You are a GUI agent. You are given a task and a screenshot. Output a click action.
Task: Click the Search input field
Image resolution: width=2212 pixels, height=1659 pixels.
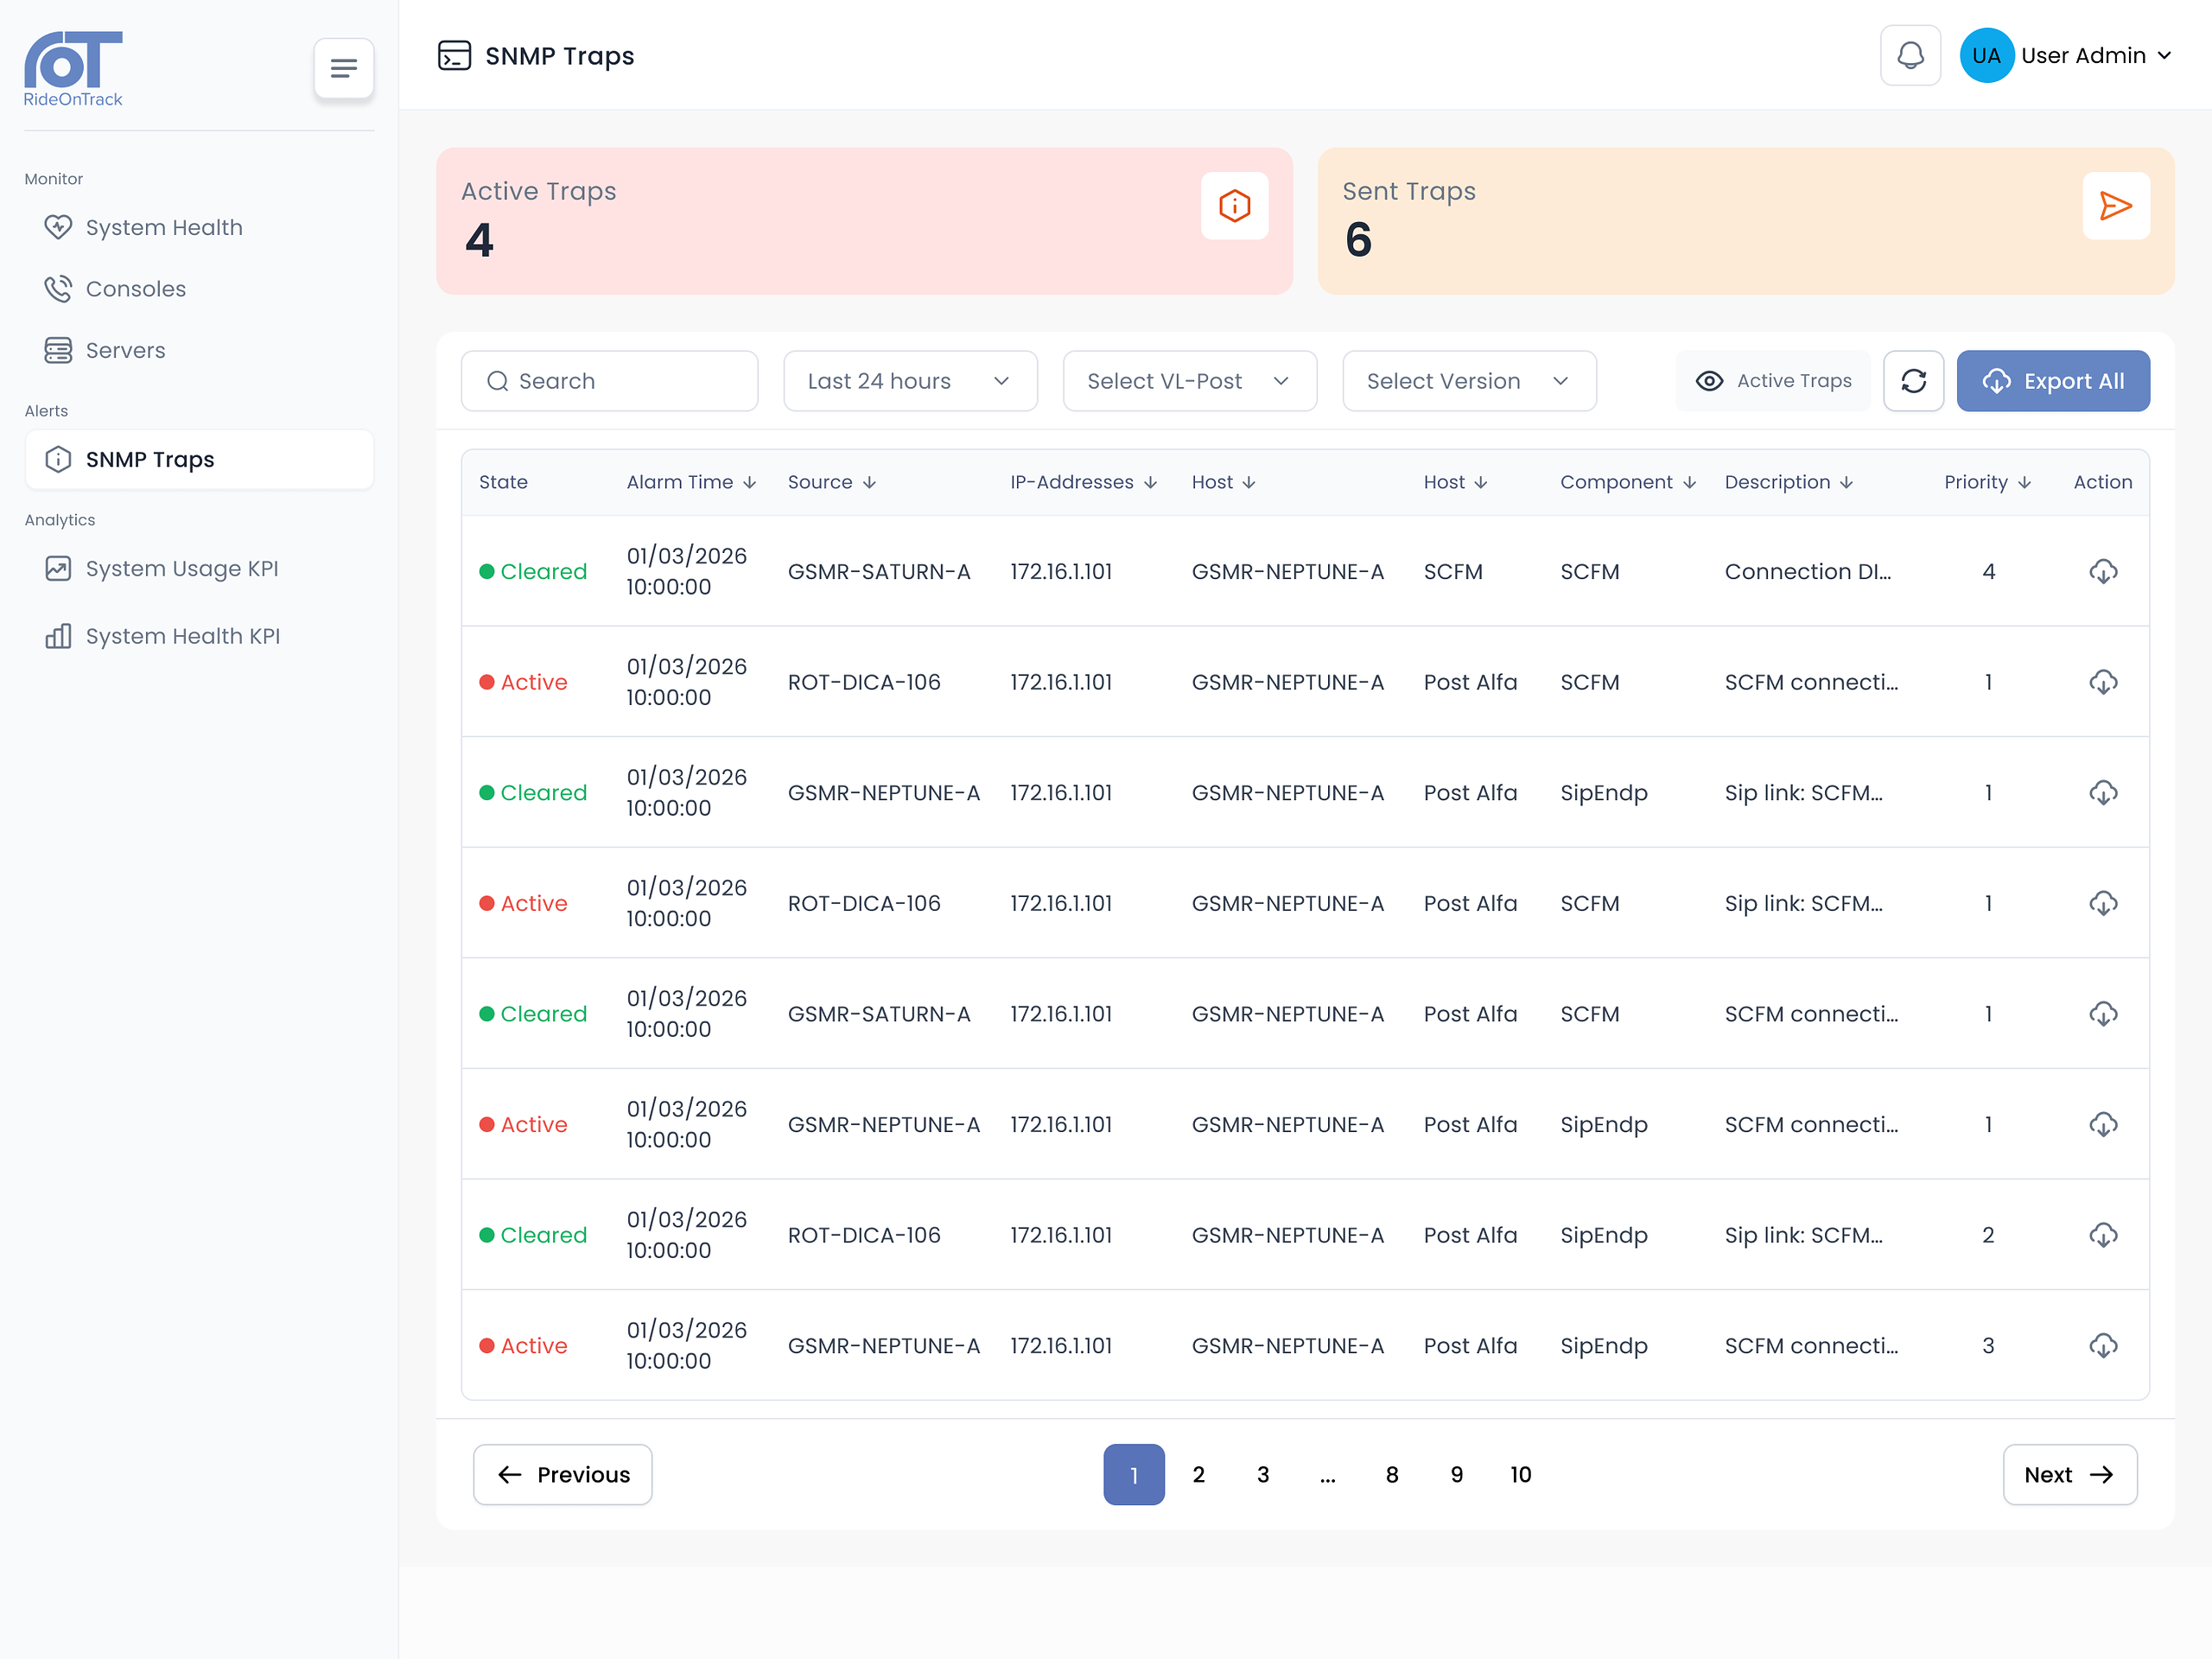609,381
